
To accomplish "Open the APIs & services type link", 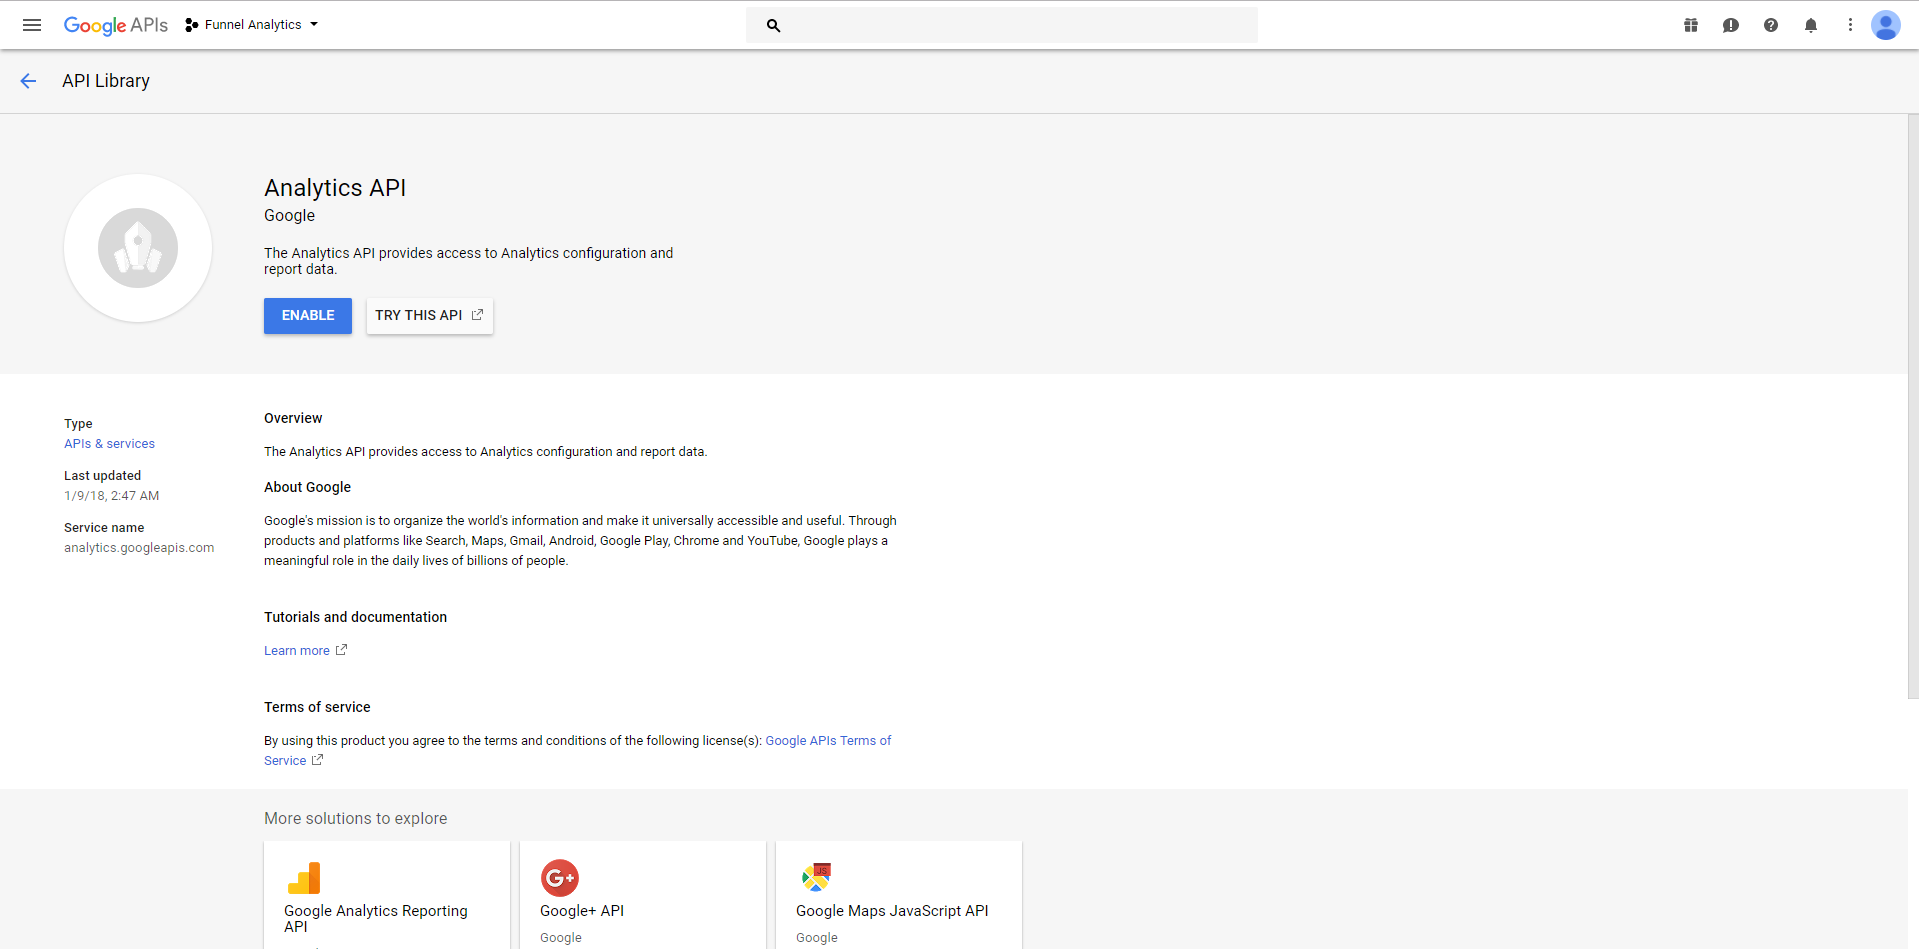I will tap(110, 444).
